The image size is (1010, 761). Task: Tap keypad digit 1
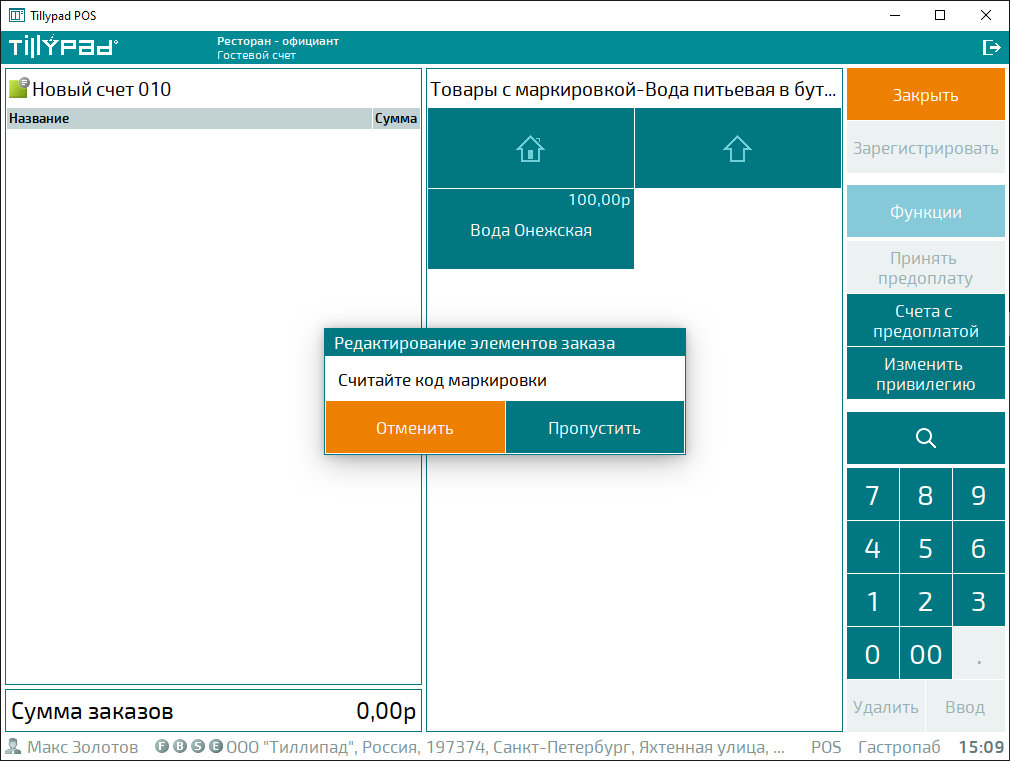coord(873,601)
